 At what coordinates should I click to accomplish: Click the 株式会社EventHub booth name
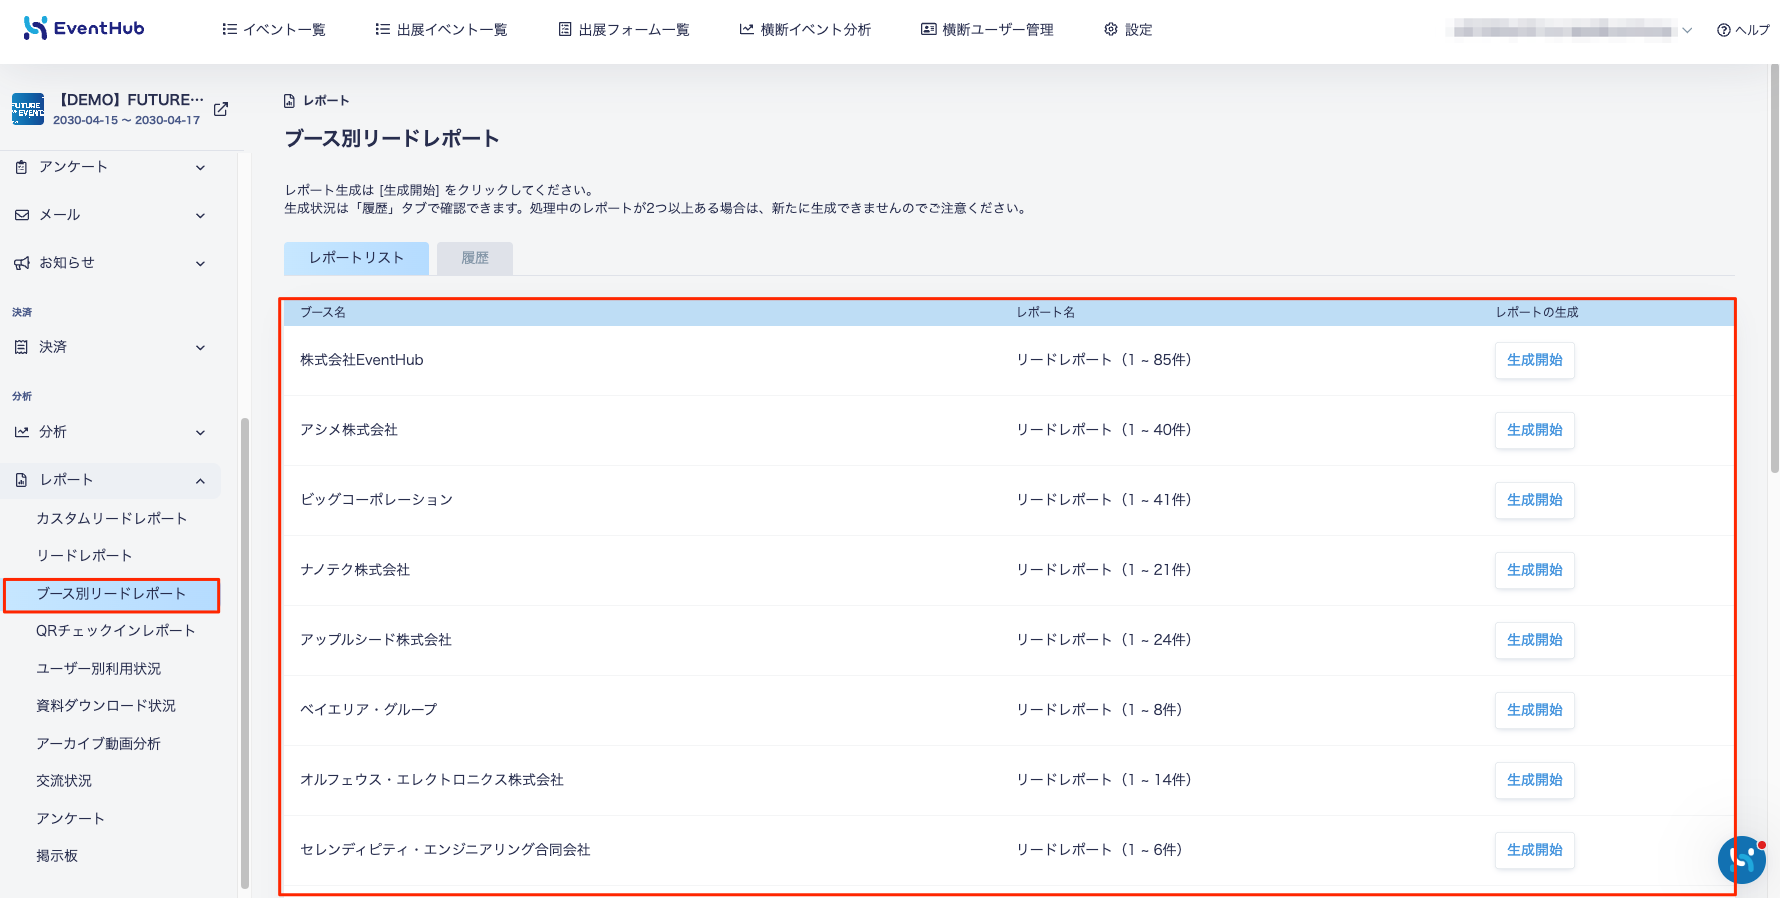point(362,360)
